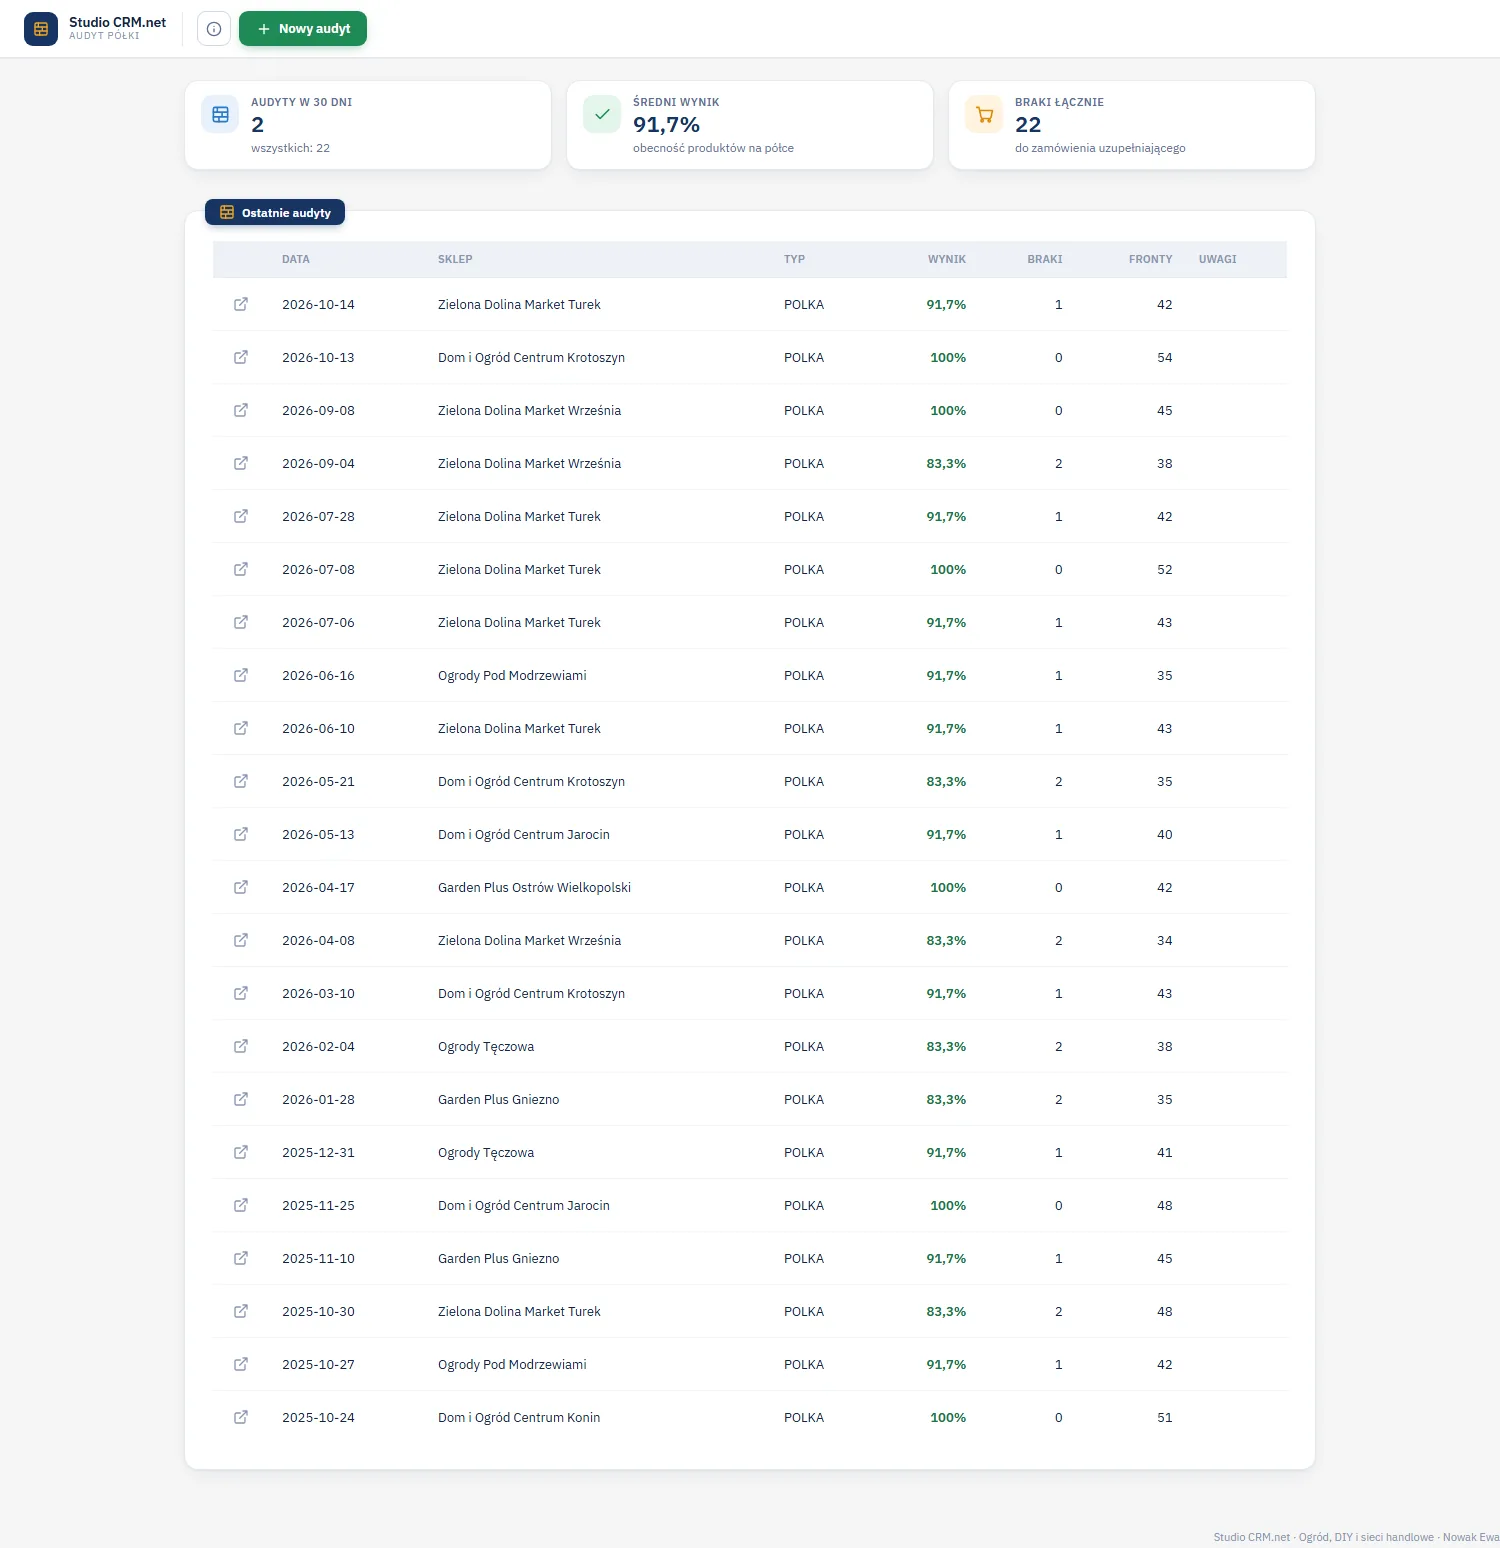Open the audit dated 2026-07-06
1500x1548 pixels.
241,622
